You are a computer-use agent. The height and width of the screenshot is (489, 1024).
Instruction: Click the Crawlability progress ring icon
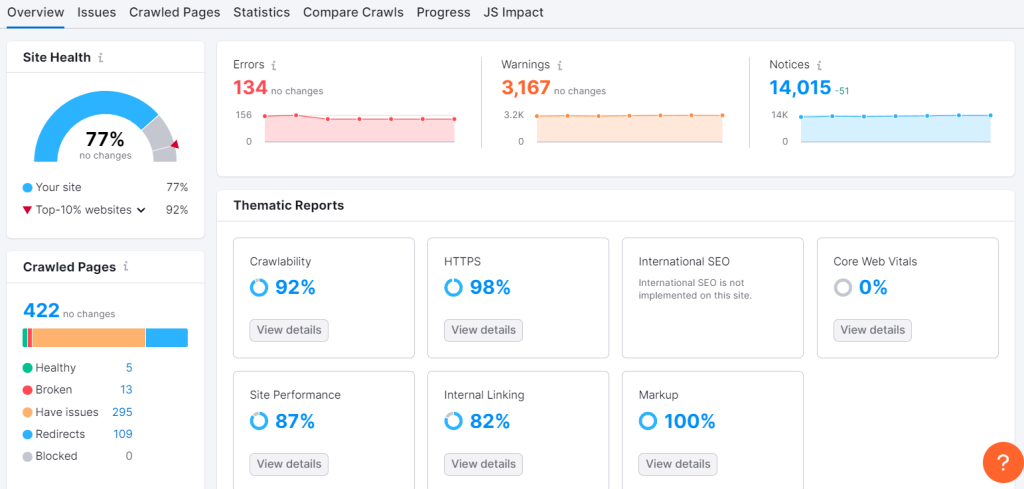pos(259,287)
